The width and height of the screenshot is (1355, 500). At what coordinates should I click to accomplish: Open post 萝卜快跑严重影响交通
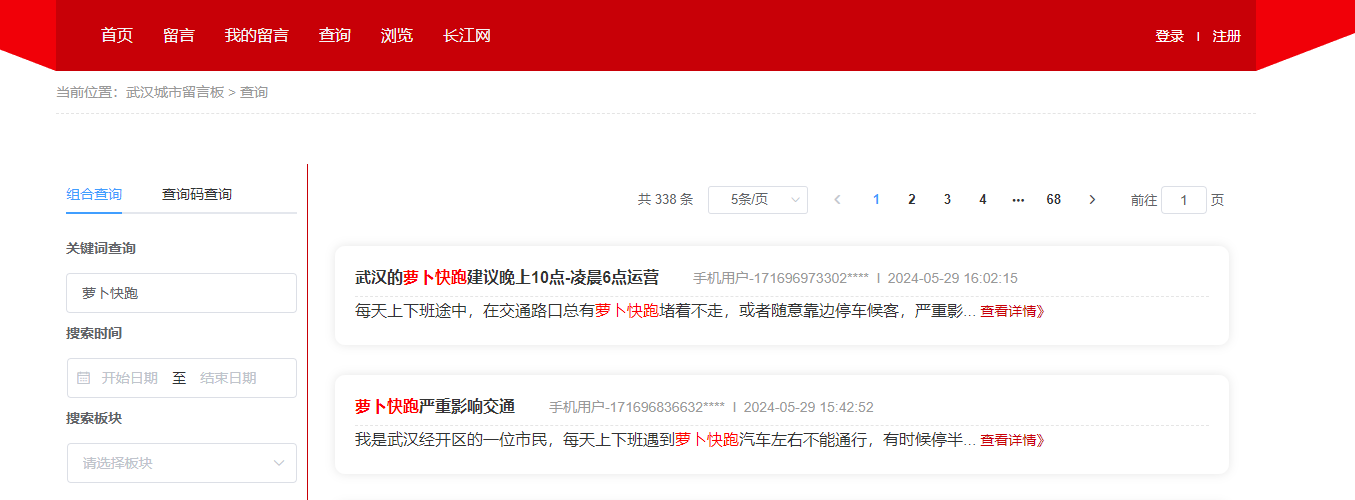pyautogui.click(x=435, y=407)
